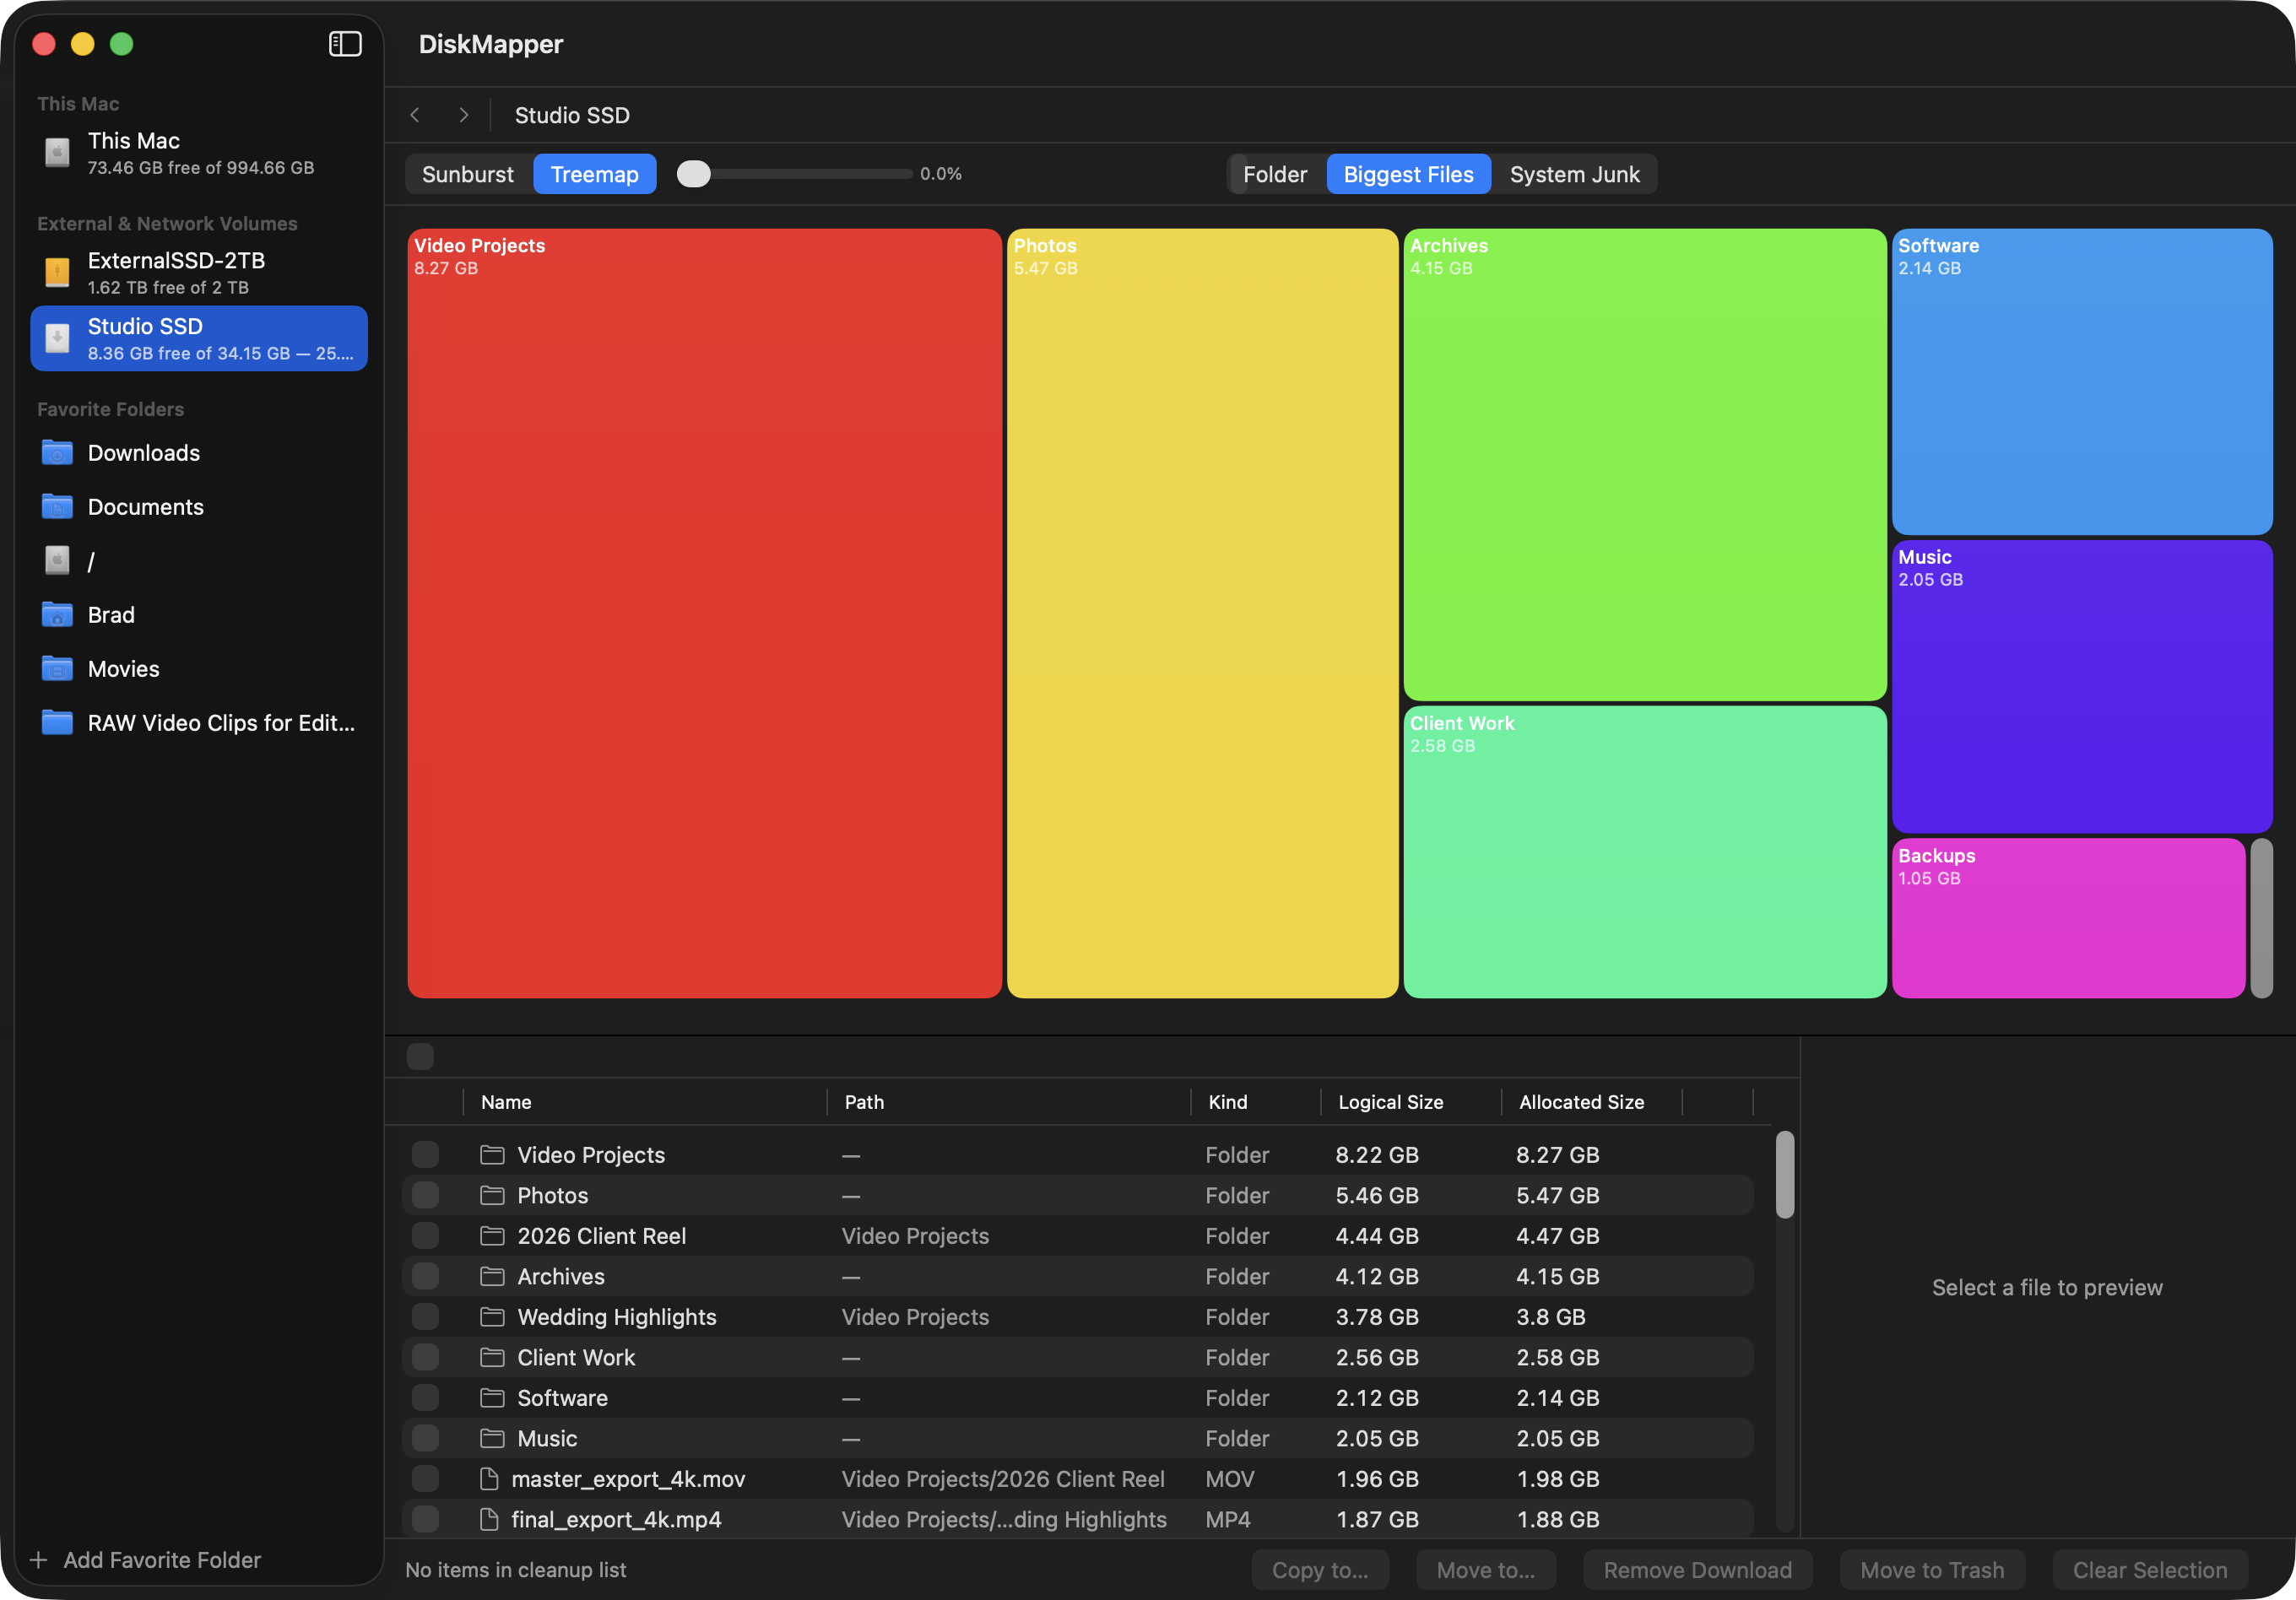2296x1600 pixels.
Task: Click the Clear Selection button
Action: pos(2150,1570)
